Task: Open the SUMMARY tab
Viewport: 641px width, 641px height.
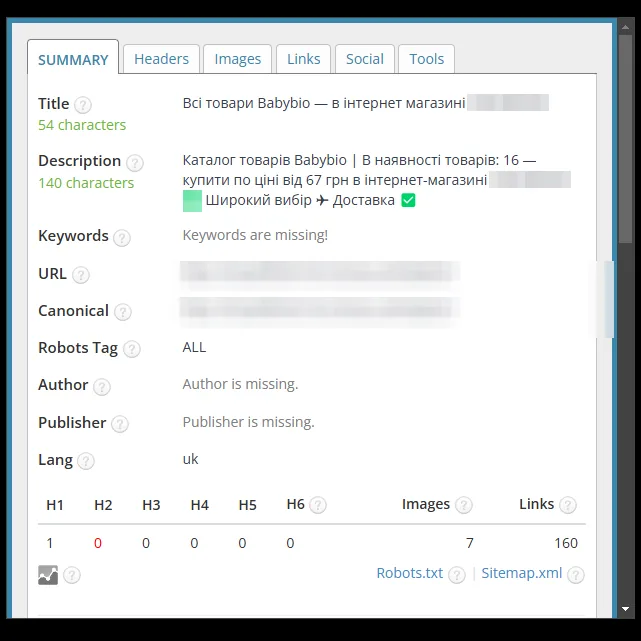Action: click(x=73, y=57)
